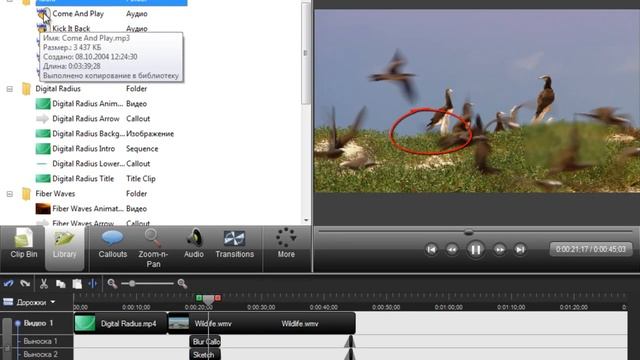This screenshot has height=360, width=640.
Task: Click the red selection end marker
Action: (x=218, y=298)
